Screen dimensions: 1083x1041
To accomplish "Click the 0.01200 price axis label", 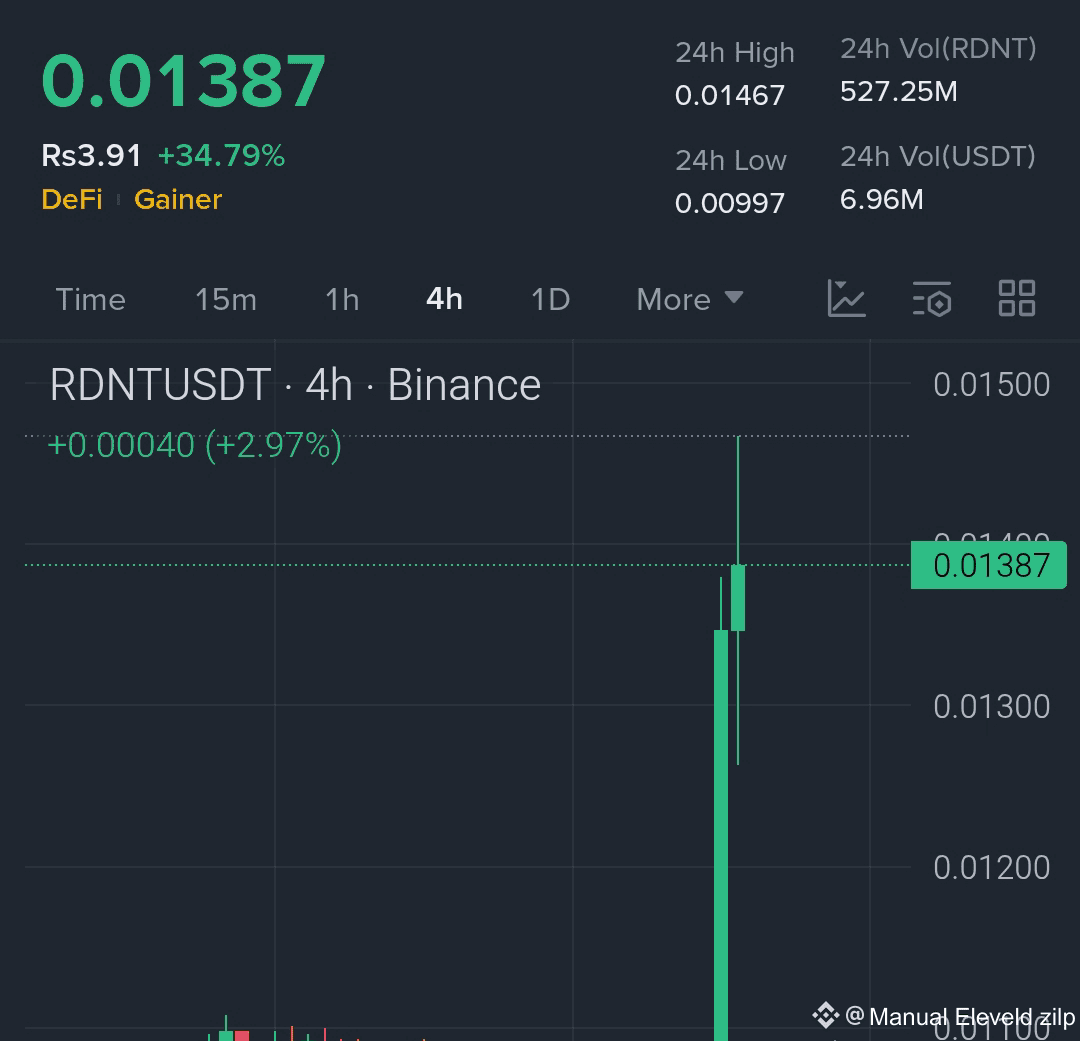I will click(x=992, y=868).
